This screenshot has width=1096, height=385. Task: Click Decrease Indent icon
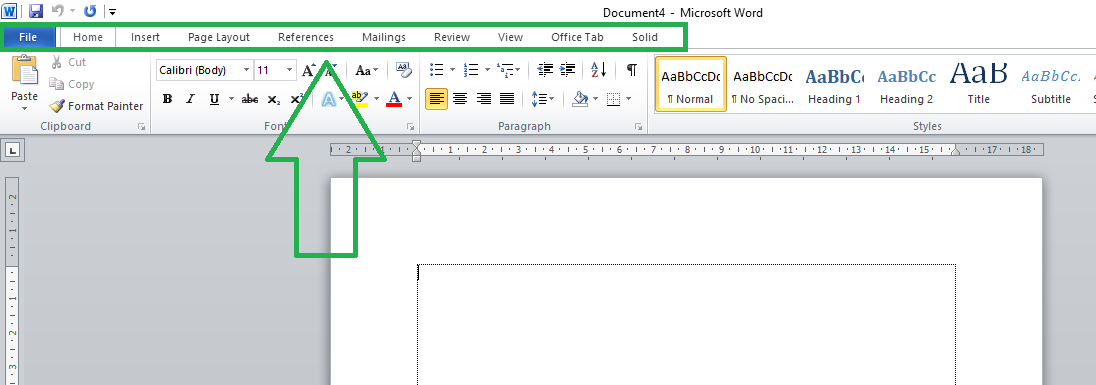point(546,70)
